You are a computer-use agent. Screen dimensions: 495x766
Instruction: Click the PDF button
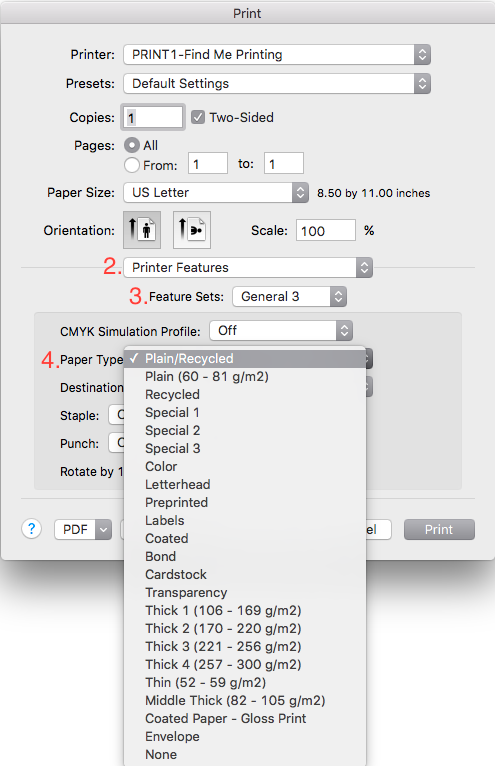75,530
